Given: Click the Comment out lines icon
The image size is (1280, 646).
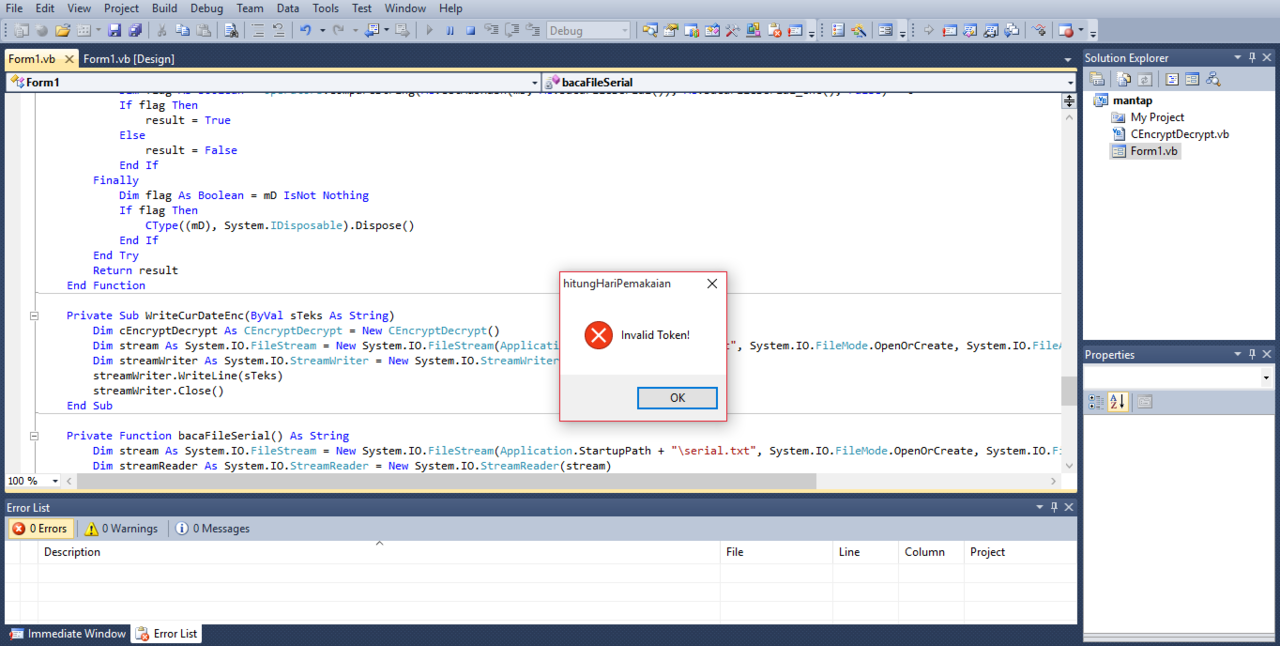Looking at the screenshot, I should coord(257,31).
